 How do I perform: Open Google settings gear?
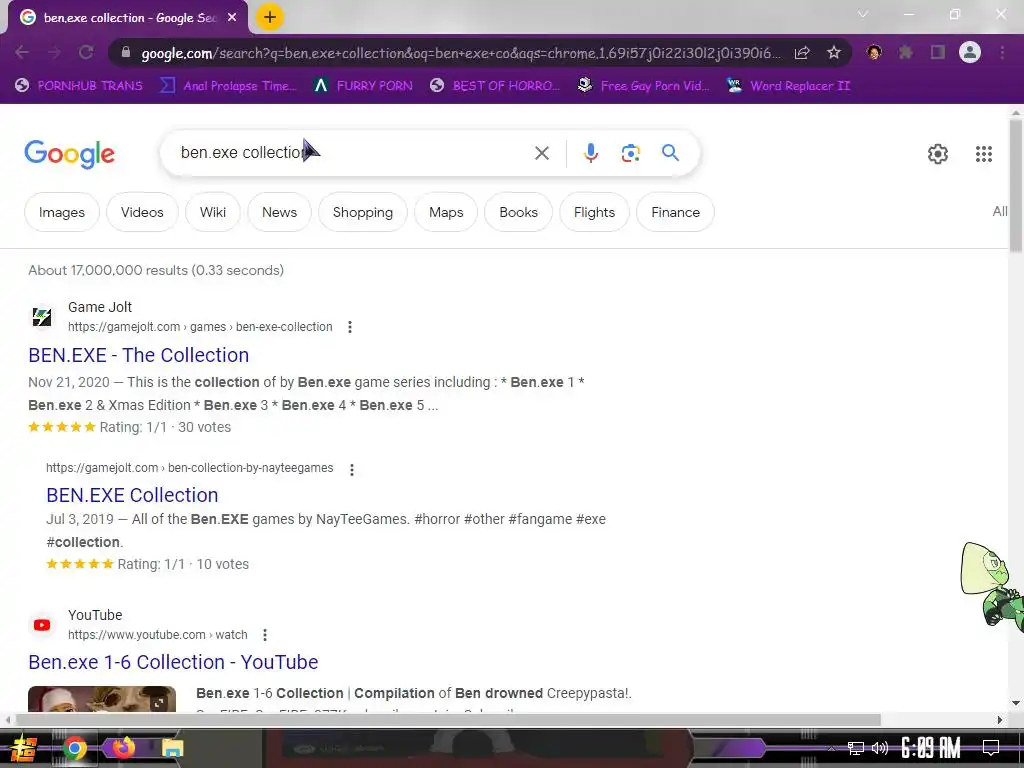pyautogui.click(x=938, y=154)
